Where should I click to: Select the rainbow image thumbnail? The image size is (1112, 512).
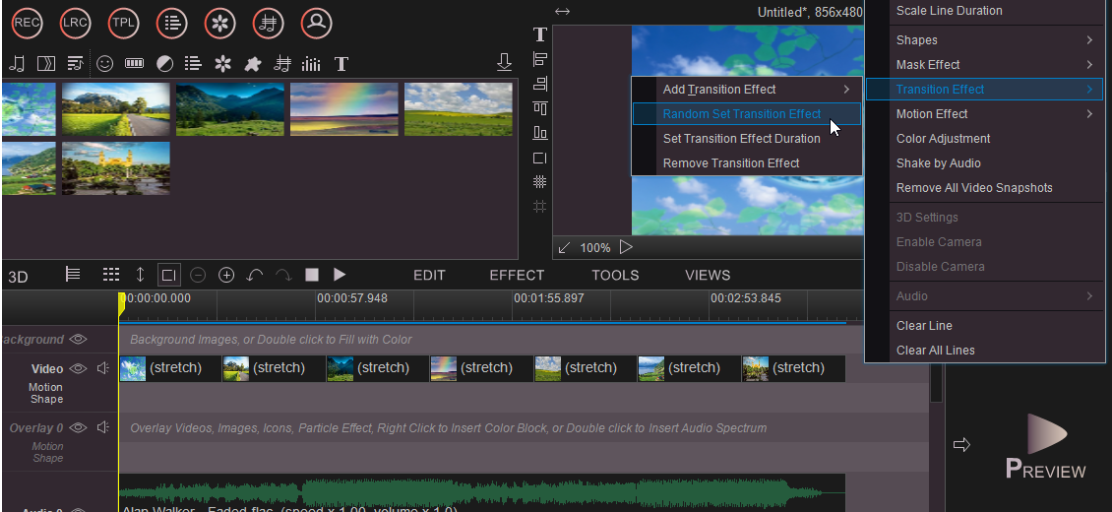(x=344, y=109)
